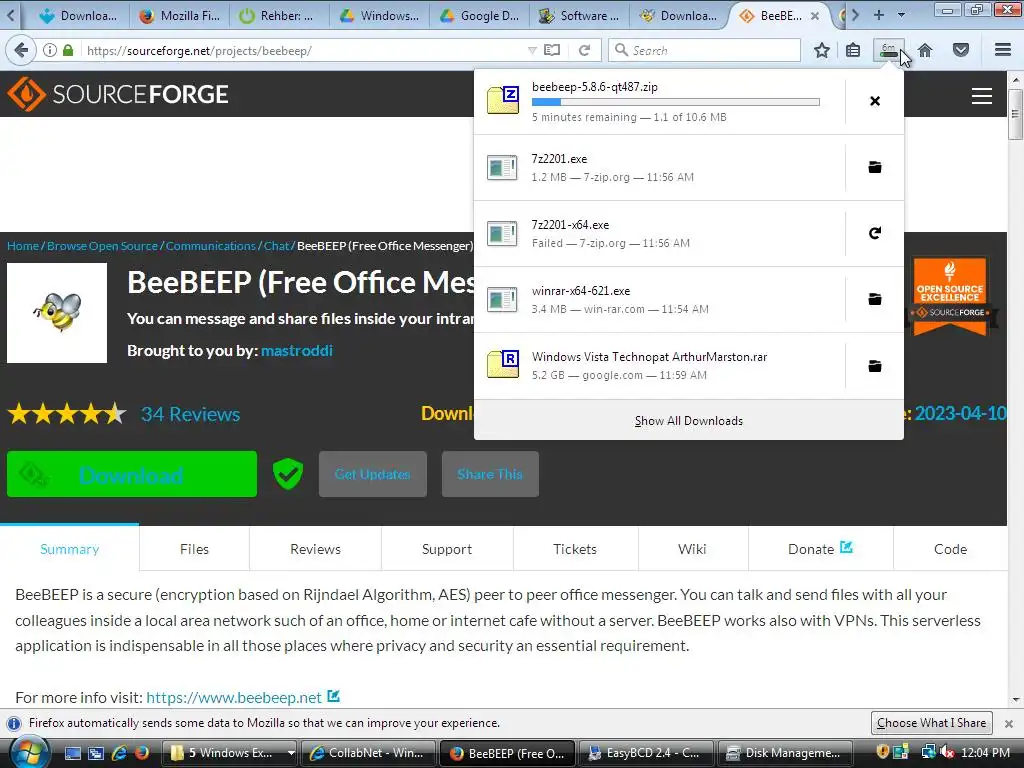The height and width of the screenshot is (768, 1024).
Task: Open the Donate tab
Action: tap(820, 549)
